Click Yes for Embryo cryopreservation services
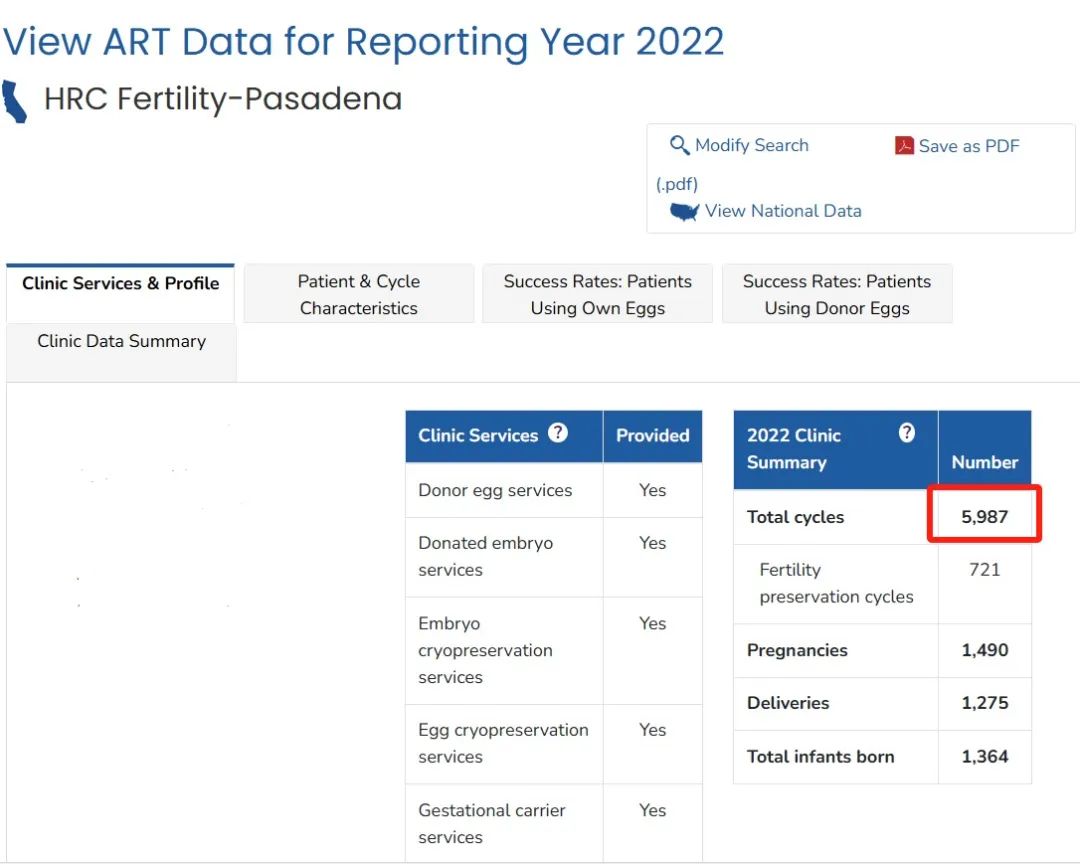The height and width of the screenshot is (864, 1080). coord(652,624)
